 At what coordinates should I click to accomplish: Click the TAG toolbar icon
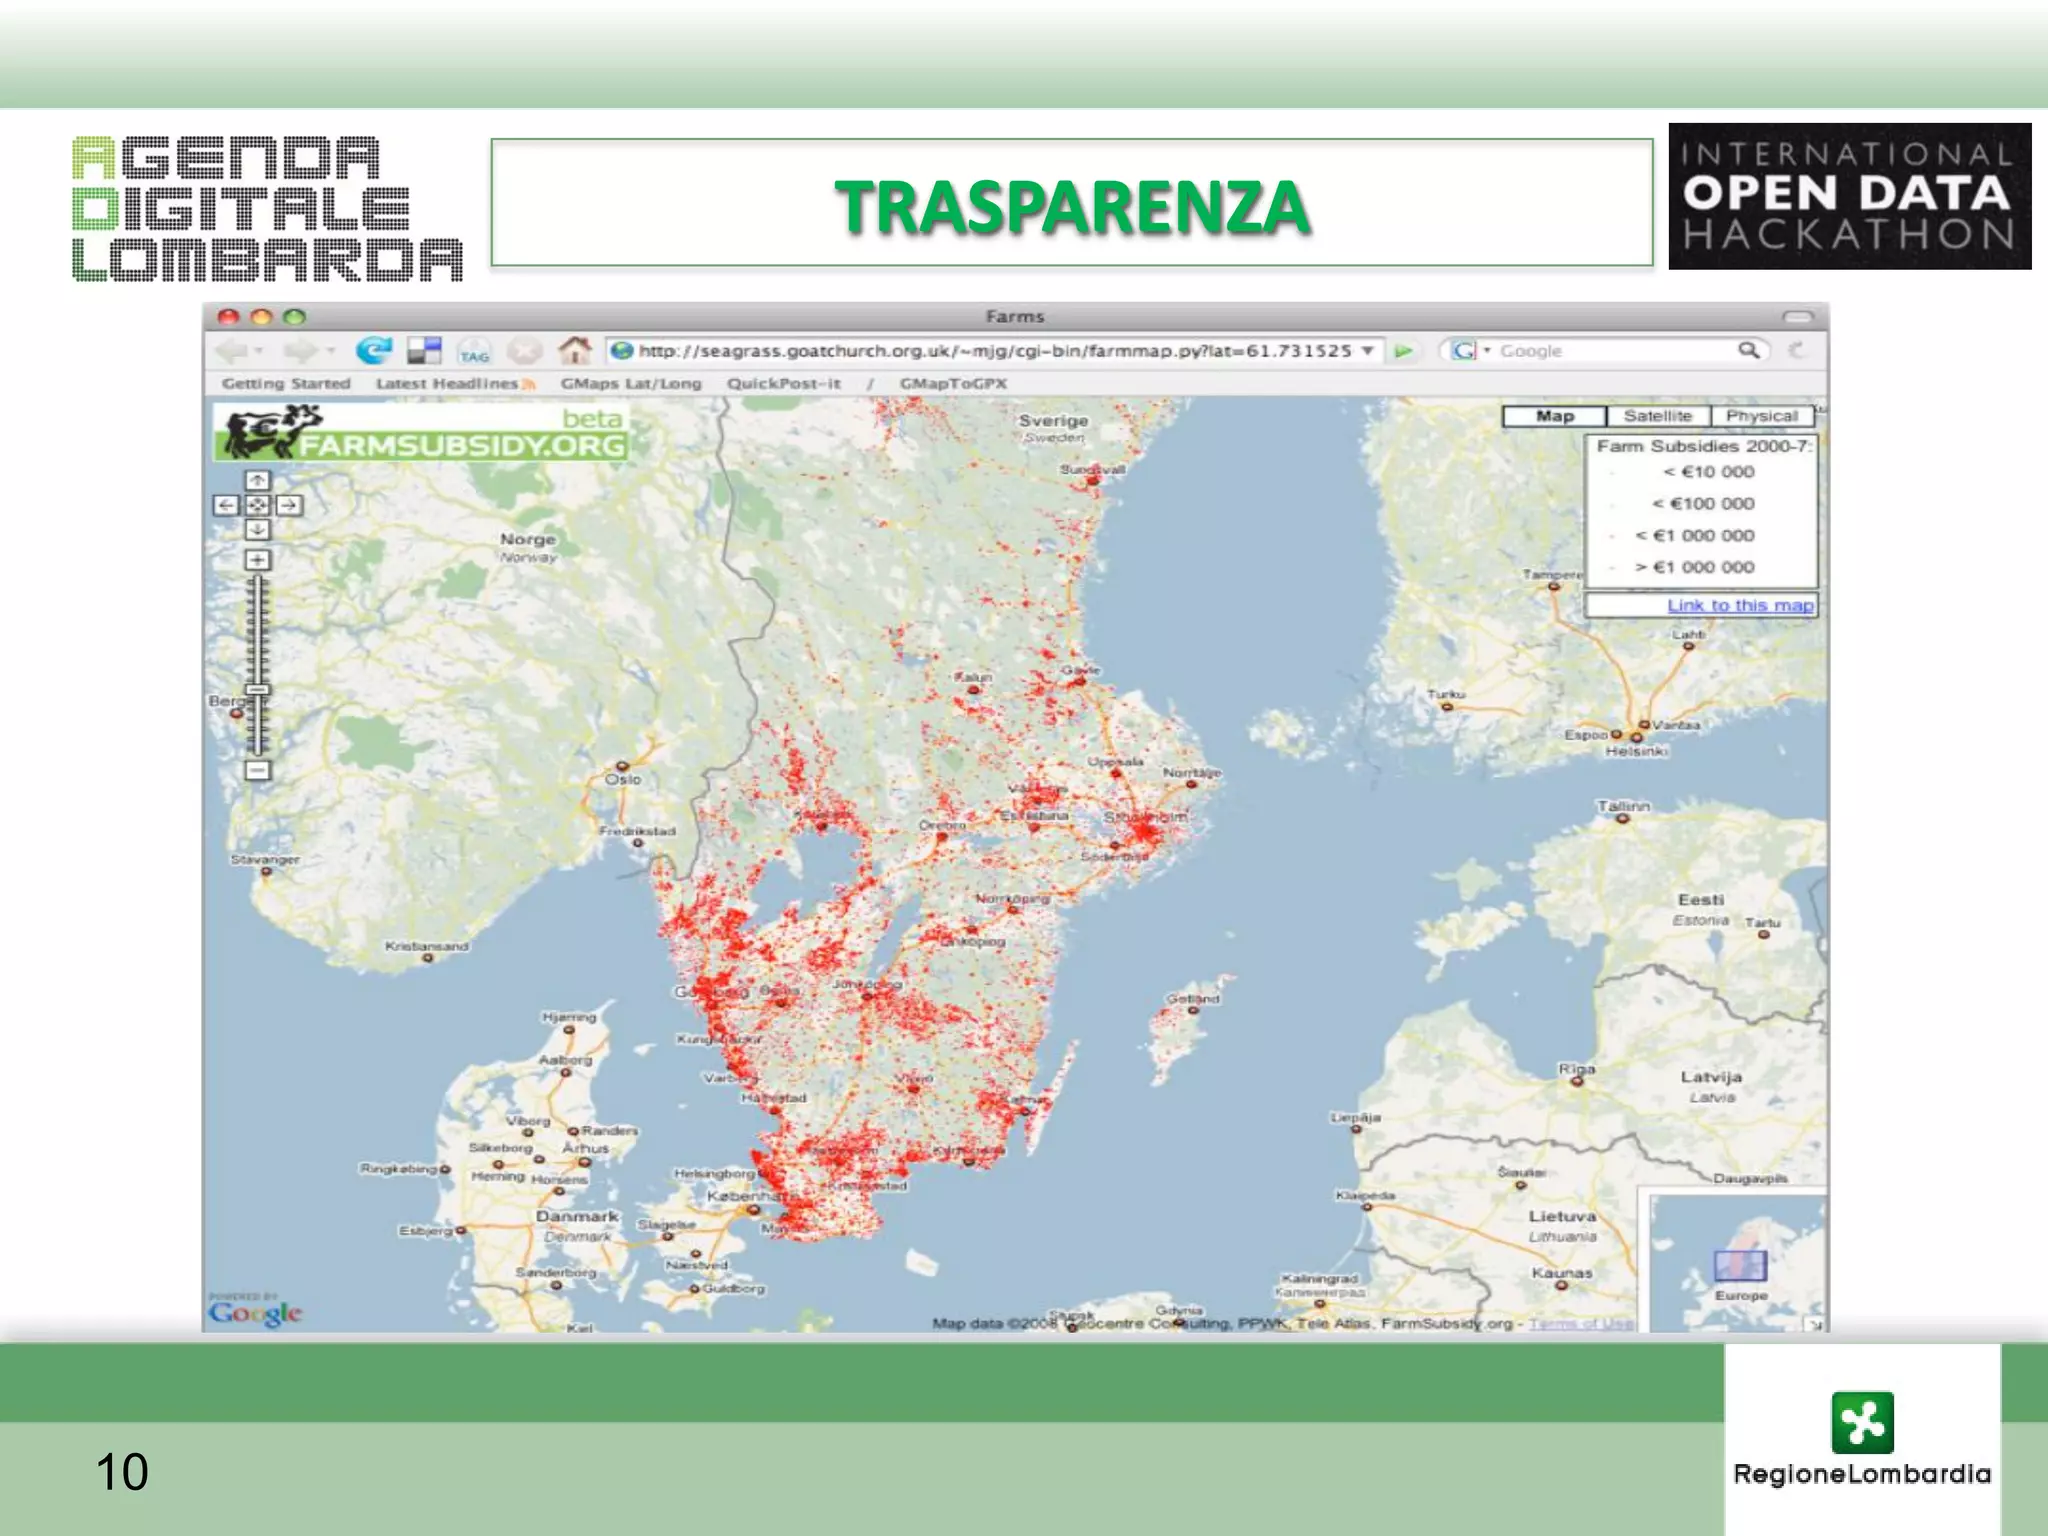pos(474,353)
